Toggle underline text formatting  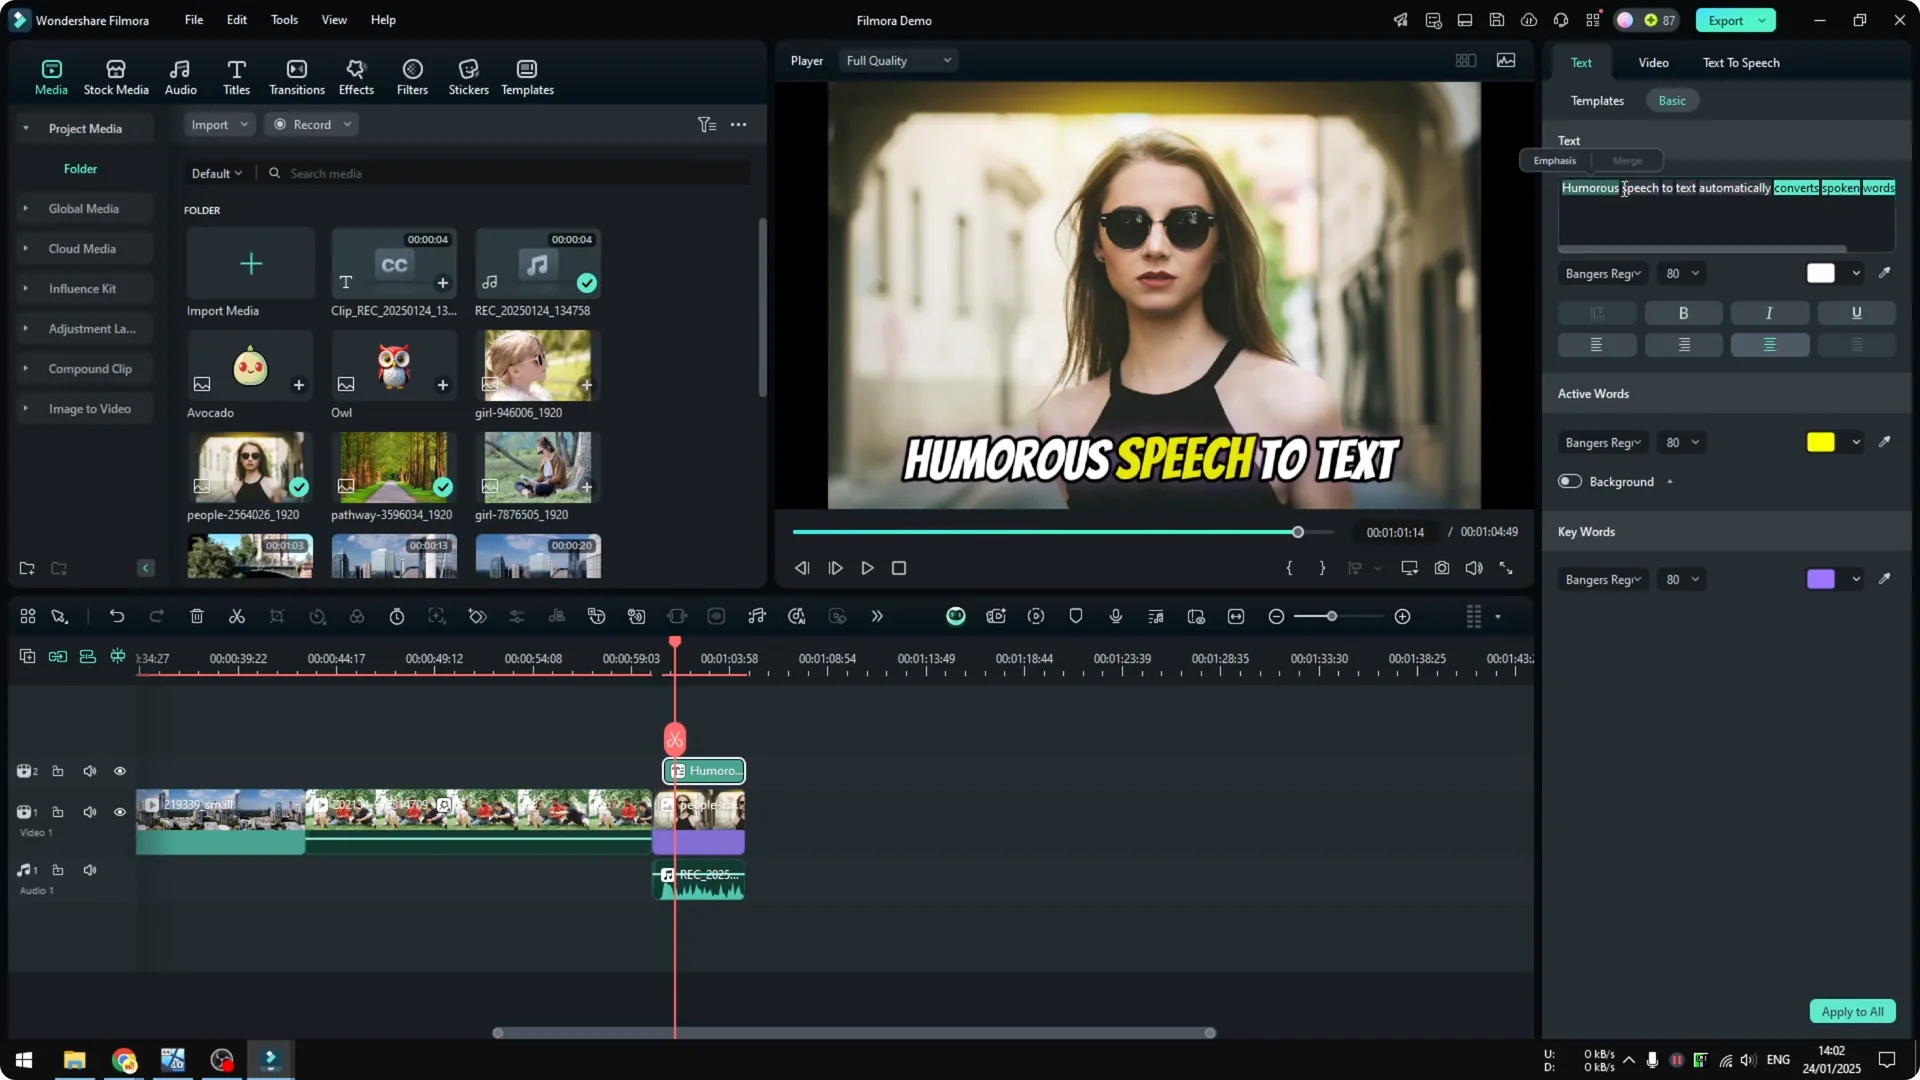pos(1857,313)
